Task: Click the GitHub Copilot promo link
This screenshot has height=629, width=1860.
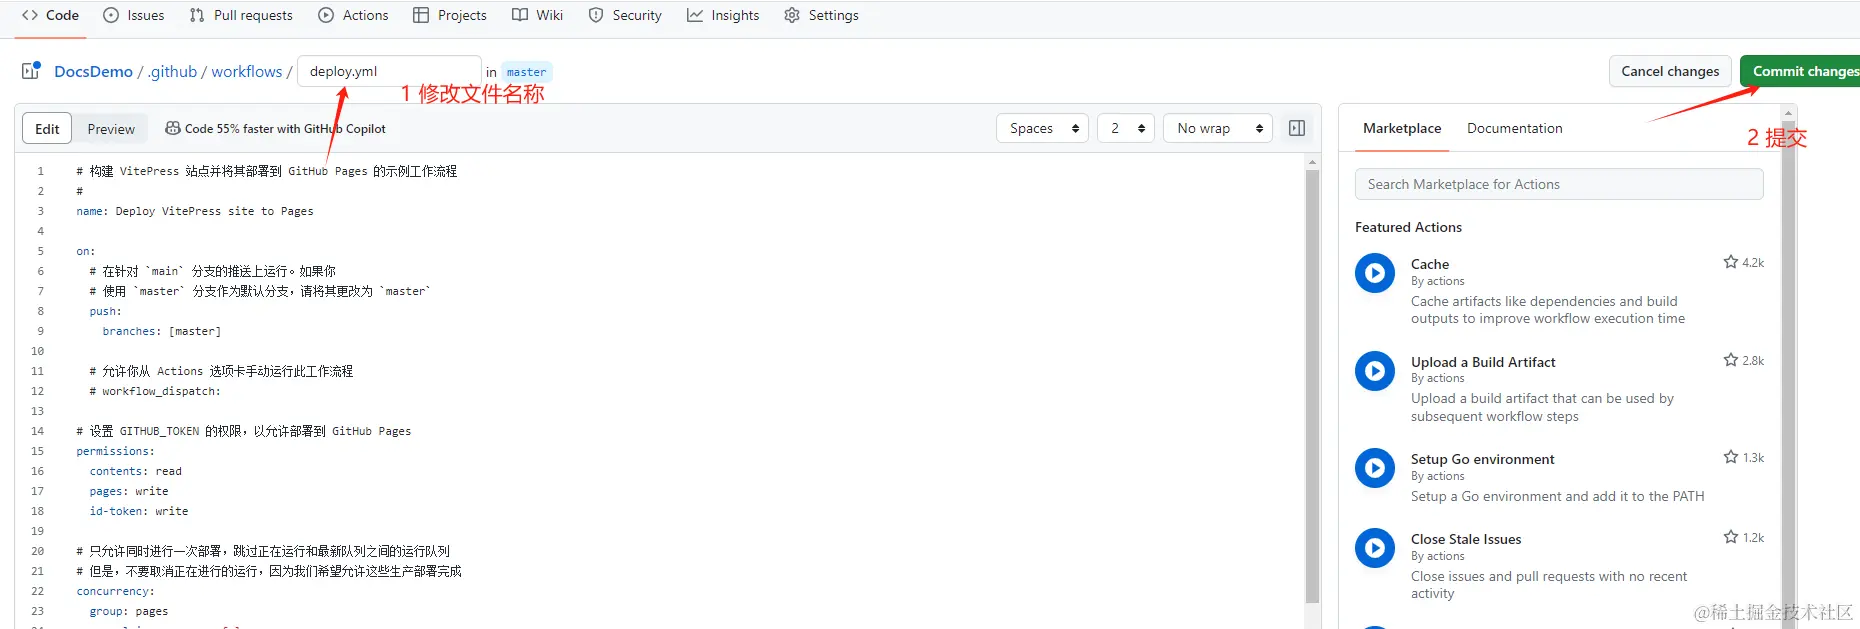Action: 275,129
